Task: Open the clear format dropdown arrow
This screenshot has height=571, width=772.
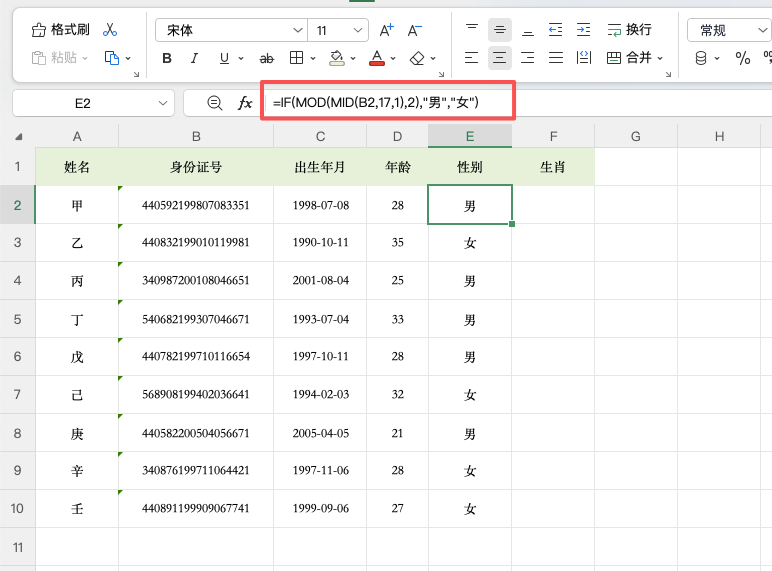Action: pos(433,59)
